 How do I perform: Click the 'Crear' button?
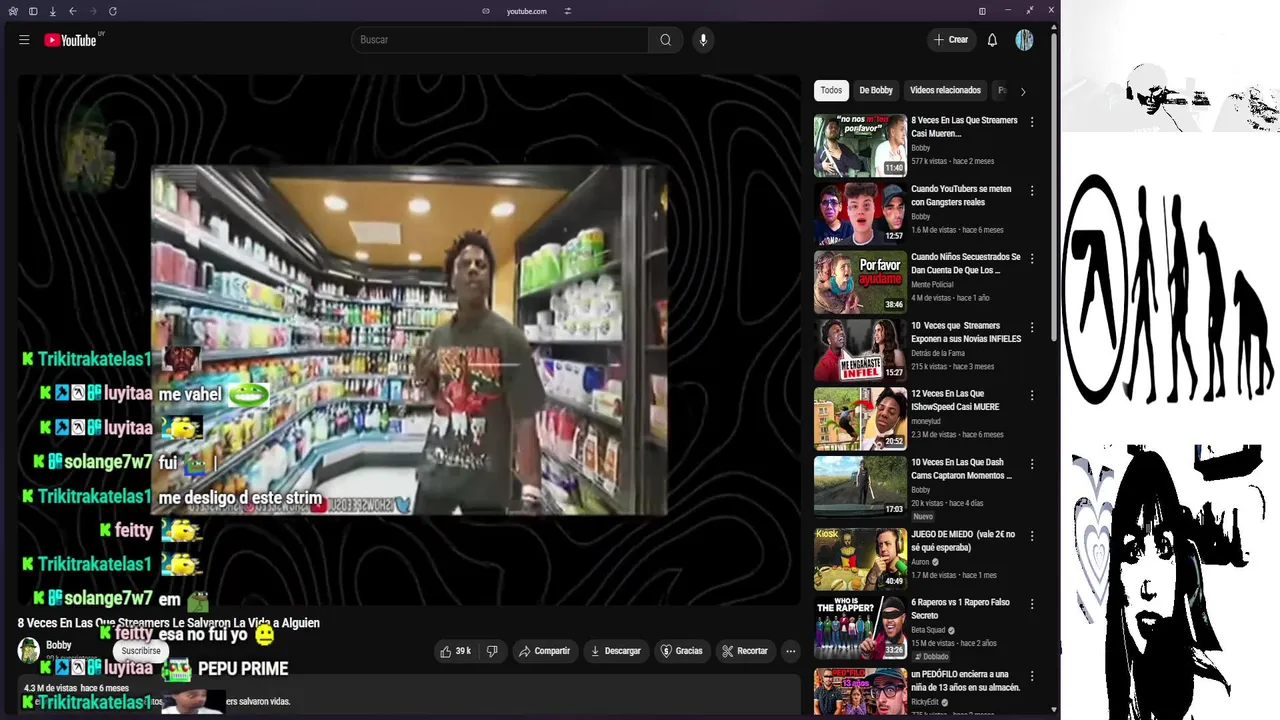click(x=950, y=40)
